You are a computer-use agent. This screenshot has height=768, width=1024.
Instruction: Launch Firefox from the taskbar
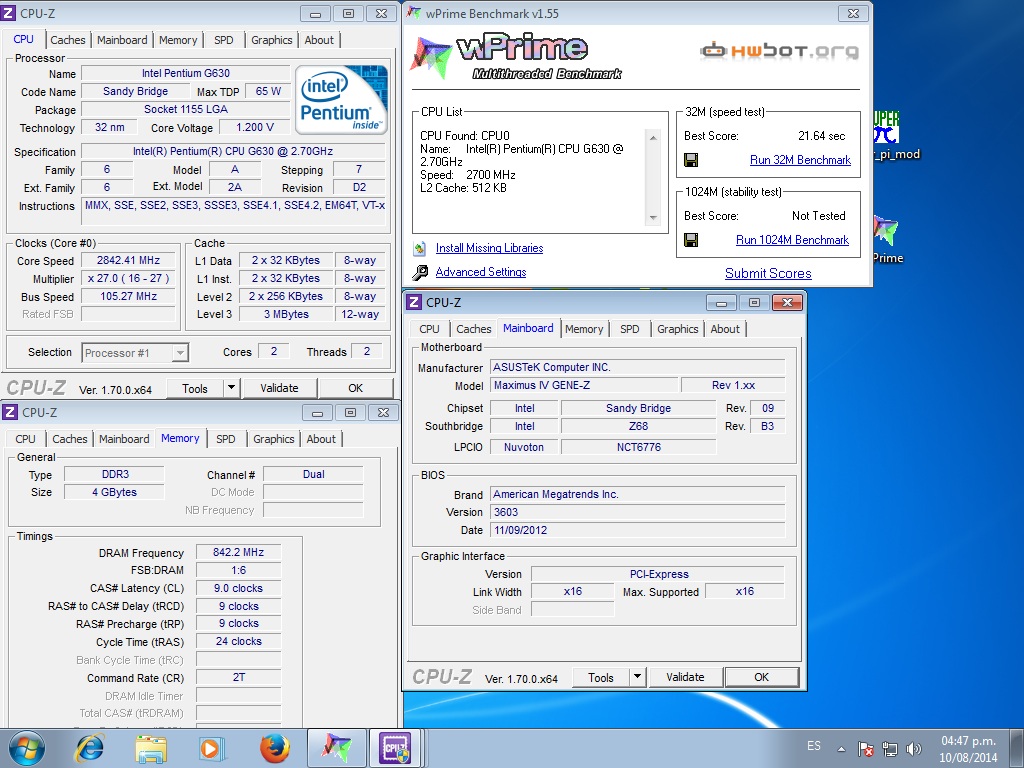pos(274,748)
